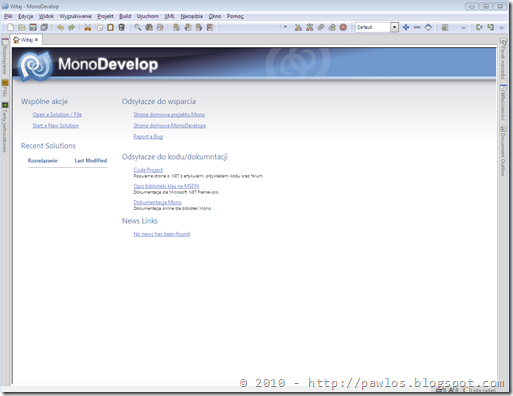Click the green Redo arrow icon

71,27
